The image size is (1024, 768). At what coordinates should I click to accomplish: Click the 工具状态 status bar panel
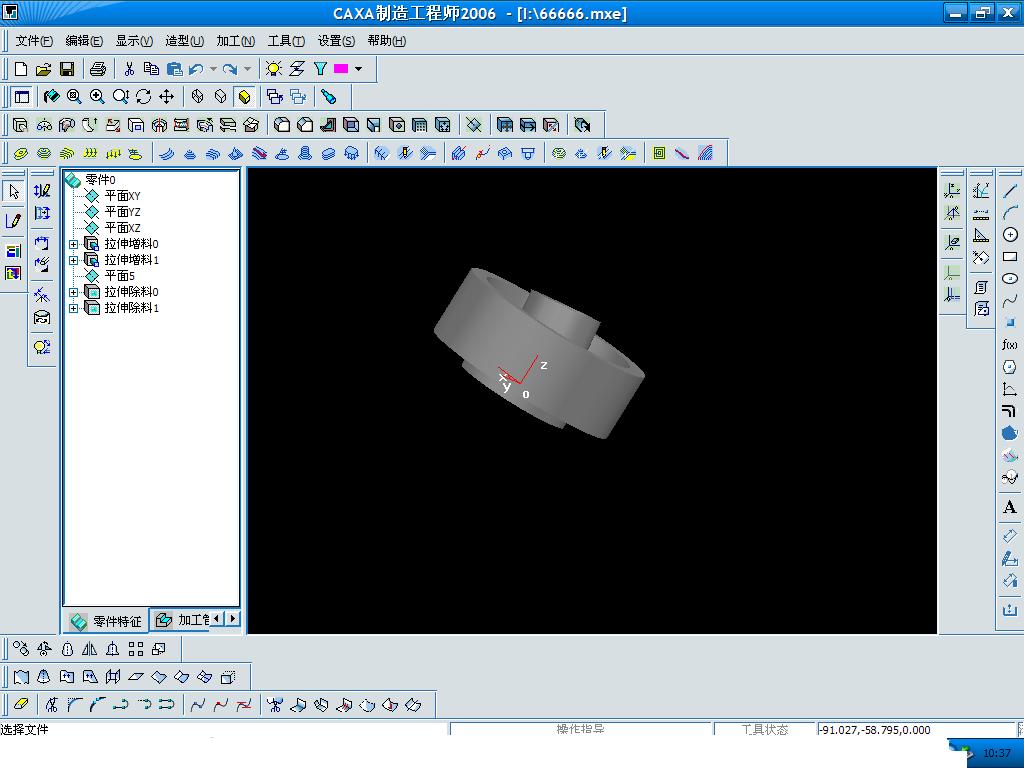[764, 729]
